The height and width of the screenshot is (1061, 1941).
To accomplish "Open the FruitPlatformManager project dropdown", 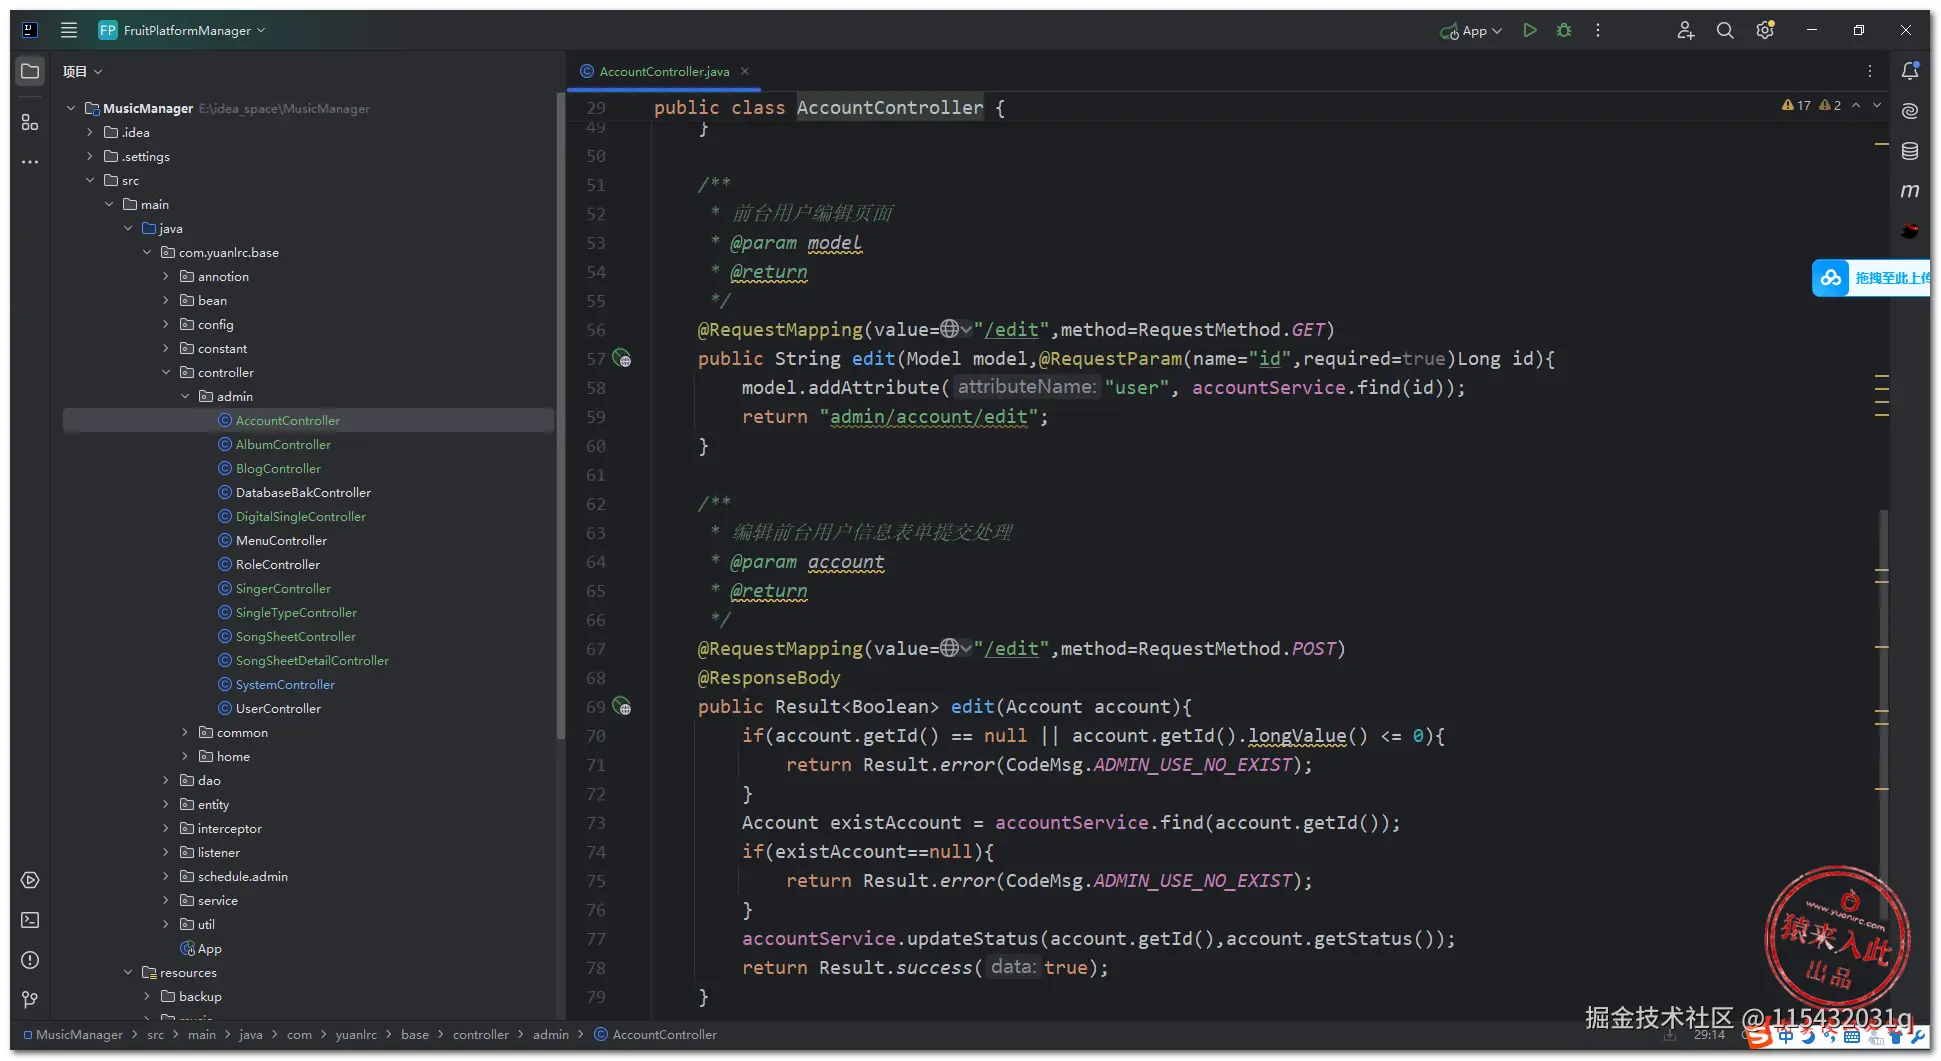I will pyautogui.click(x=182, y=30).
